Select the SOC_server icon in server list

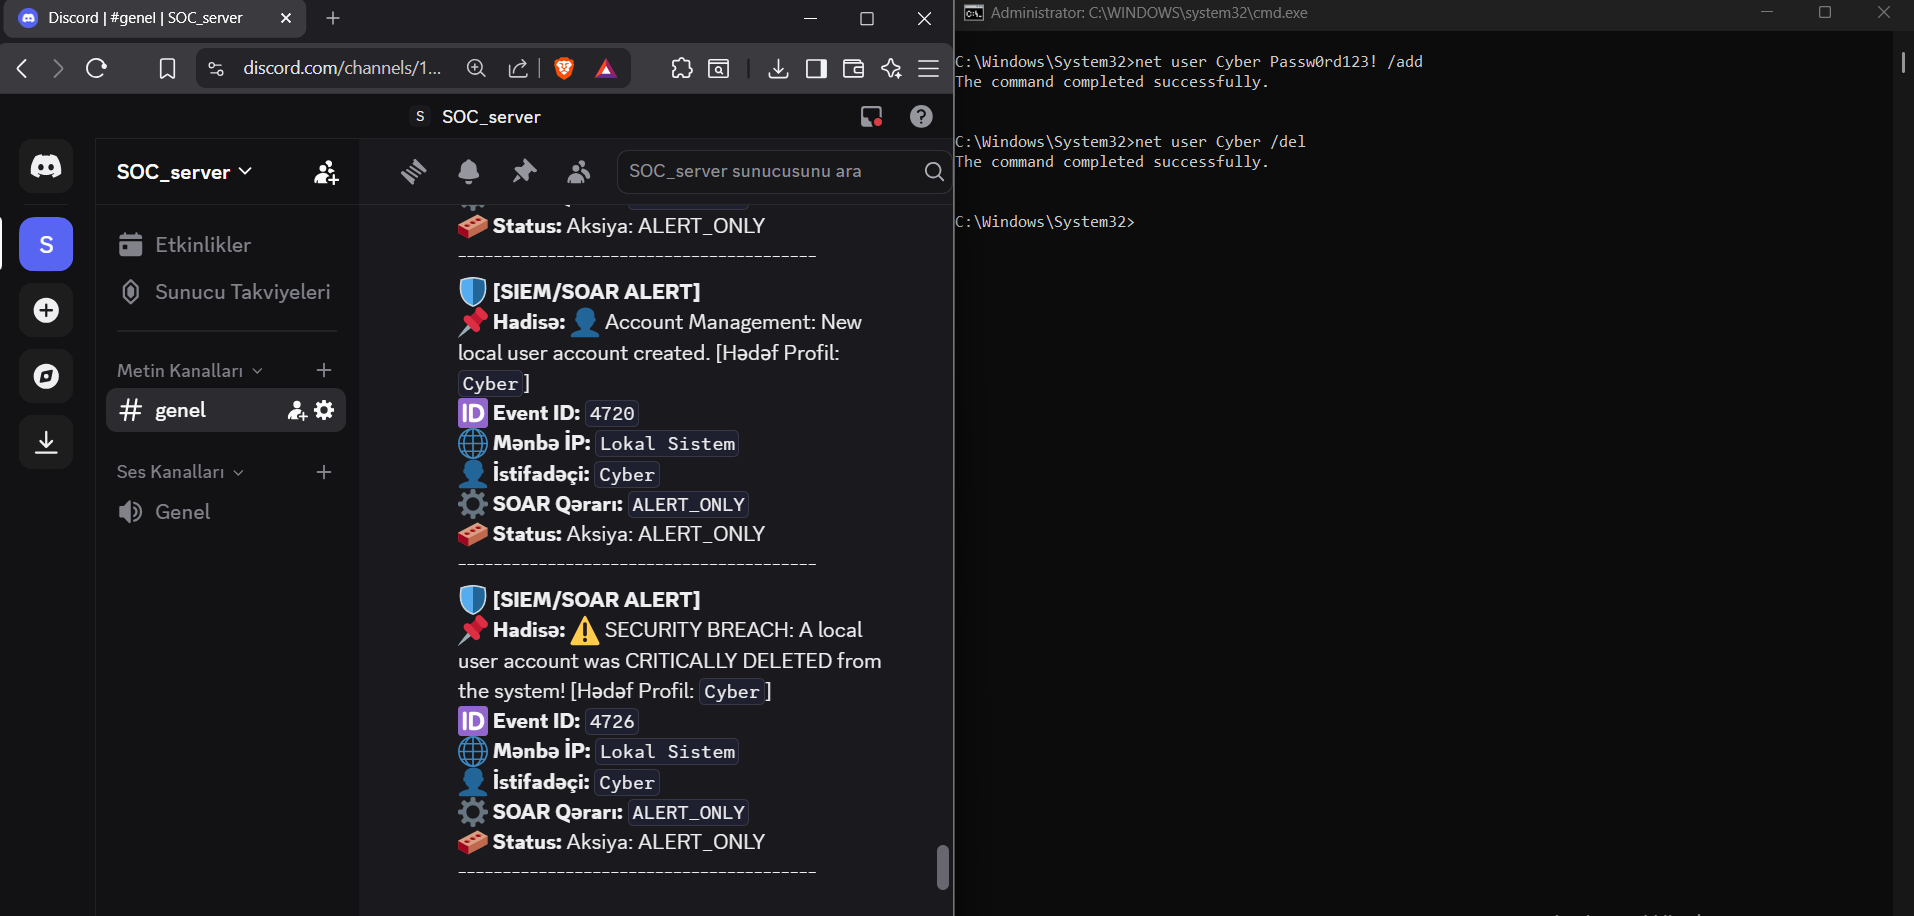coord(46,244)
